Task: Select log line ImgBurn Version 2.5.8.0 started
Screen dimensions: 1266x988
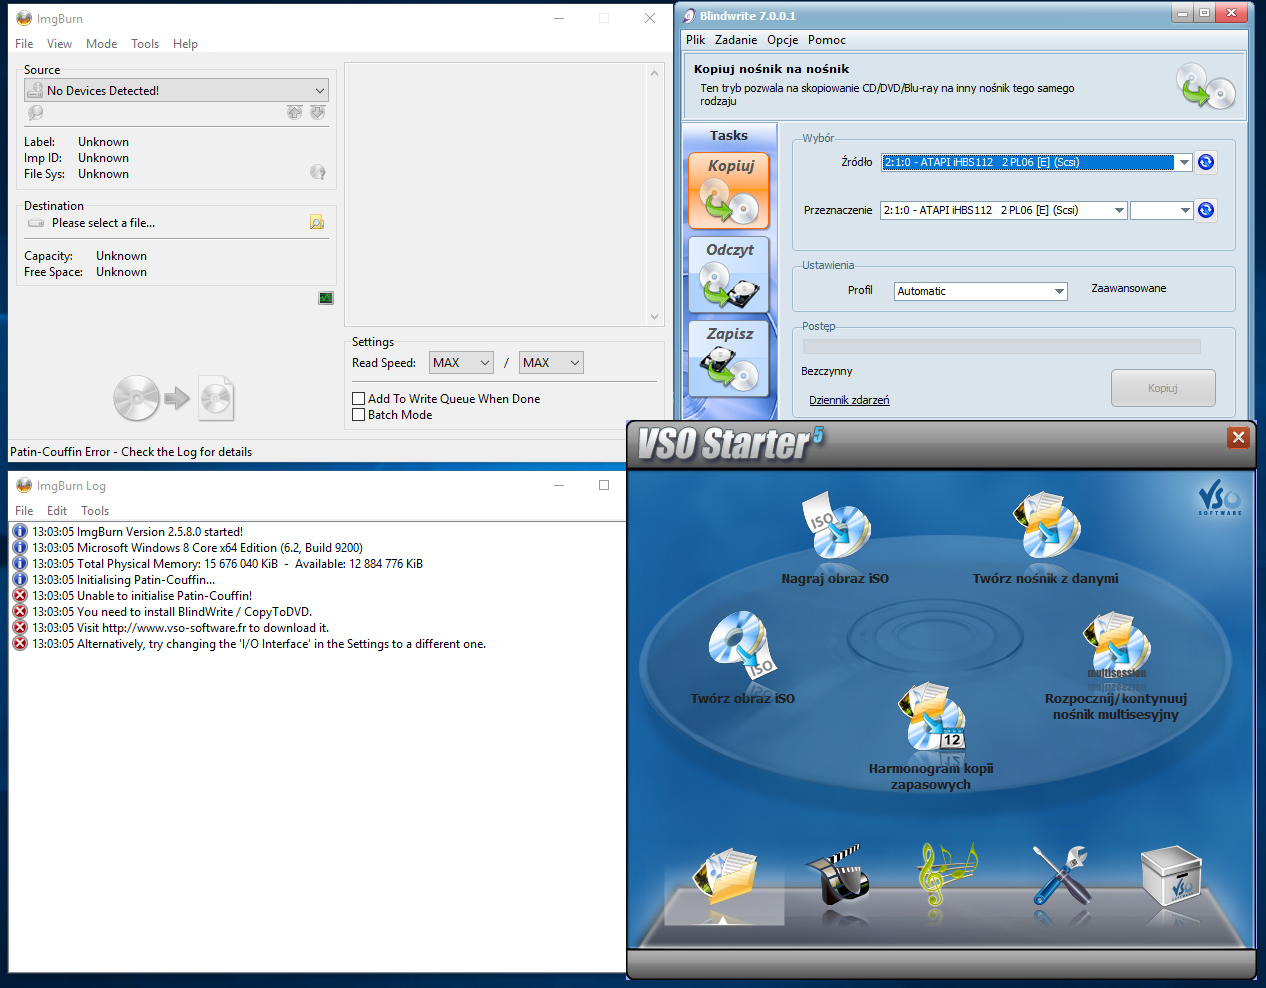Action: point(137,532)
